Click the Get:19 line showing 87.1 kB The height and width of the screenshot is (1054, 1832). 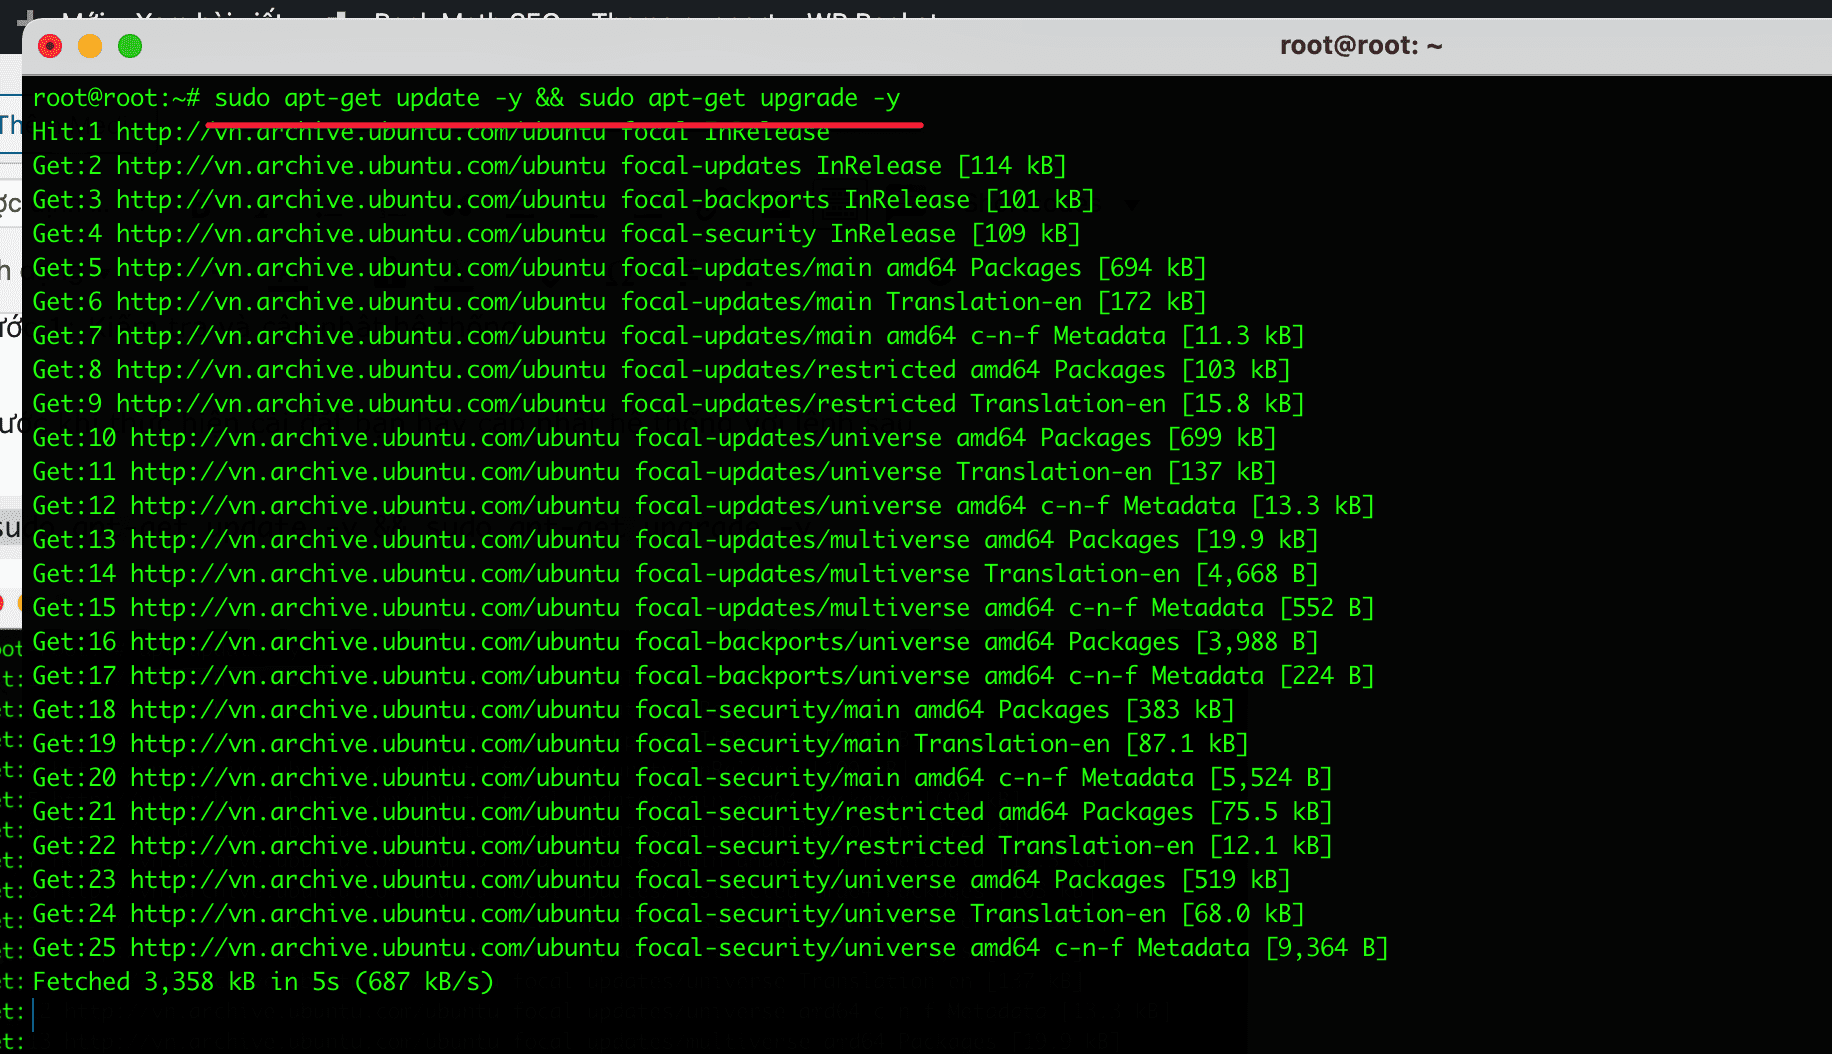(x=640, y=744)
